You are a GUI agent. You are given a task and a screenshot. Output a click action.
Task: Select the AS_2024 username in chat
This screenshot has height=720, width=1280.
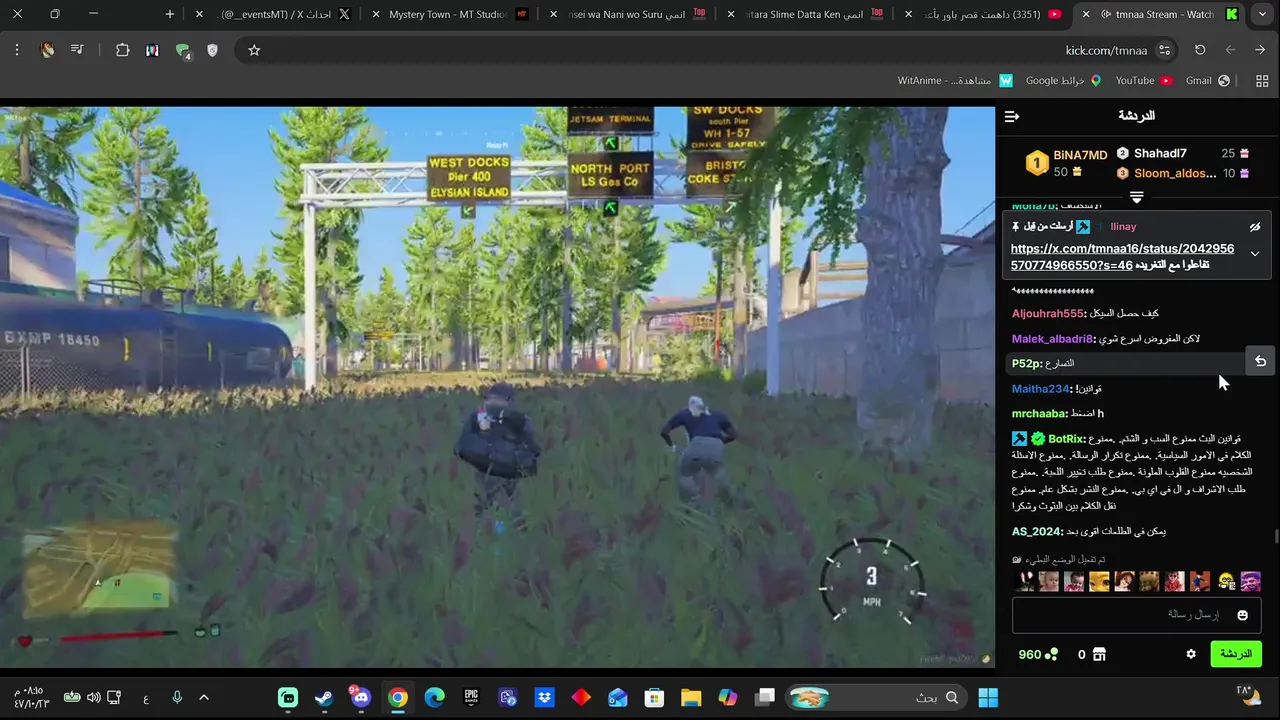[1036, 532]
